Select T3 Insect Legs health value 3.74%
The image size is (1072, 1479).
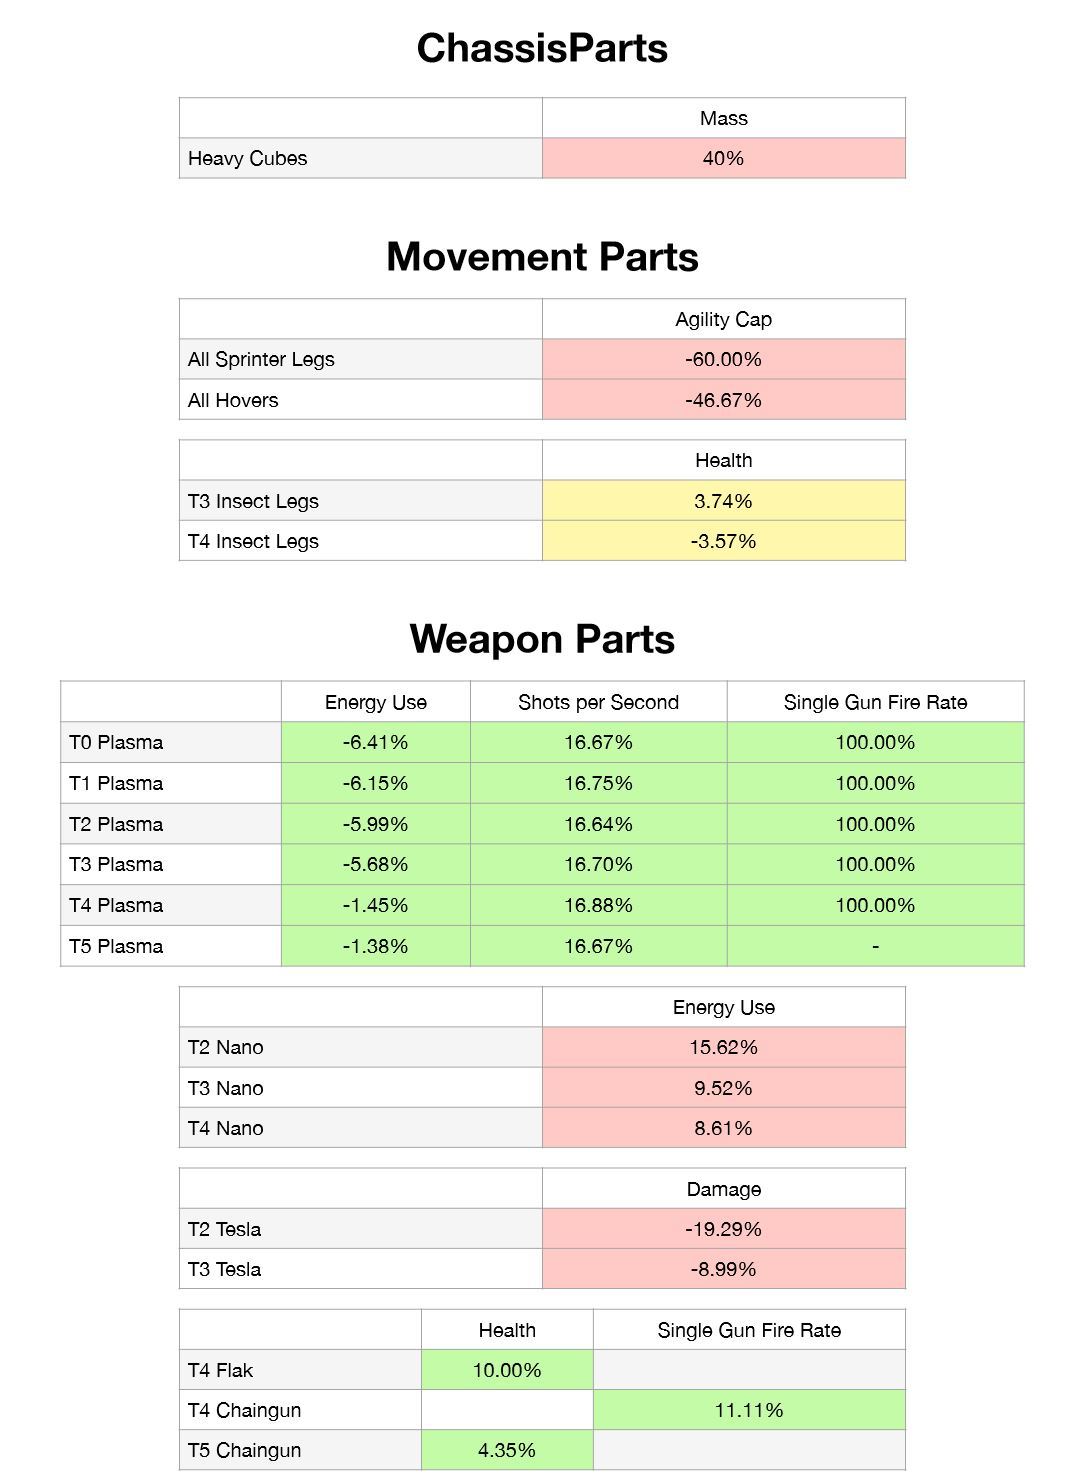click(724, 501)
